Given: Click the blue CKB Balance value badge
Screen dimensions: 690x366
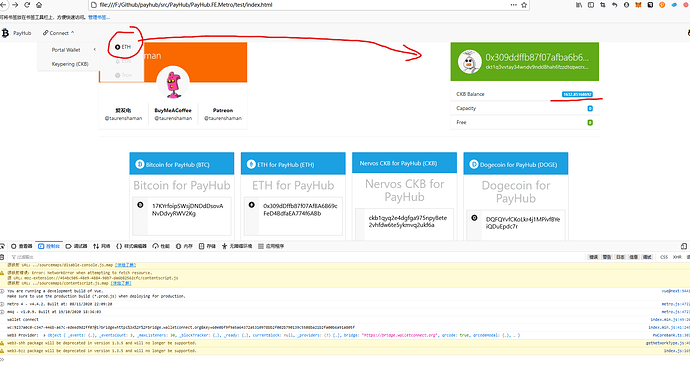Looking at the screenshot, I should [577, 94].
